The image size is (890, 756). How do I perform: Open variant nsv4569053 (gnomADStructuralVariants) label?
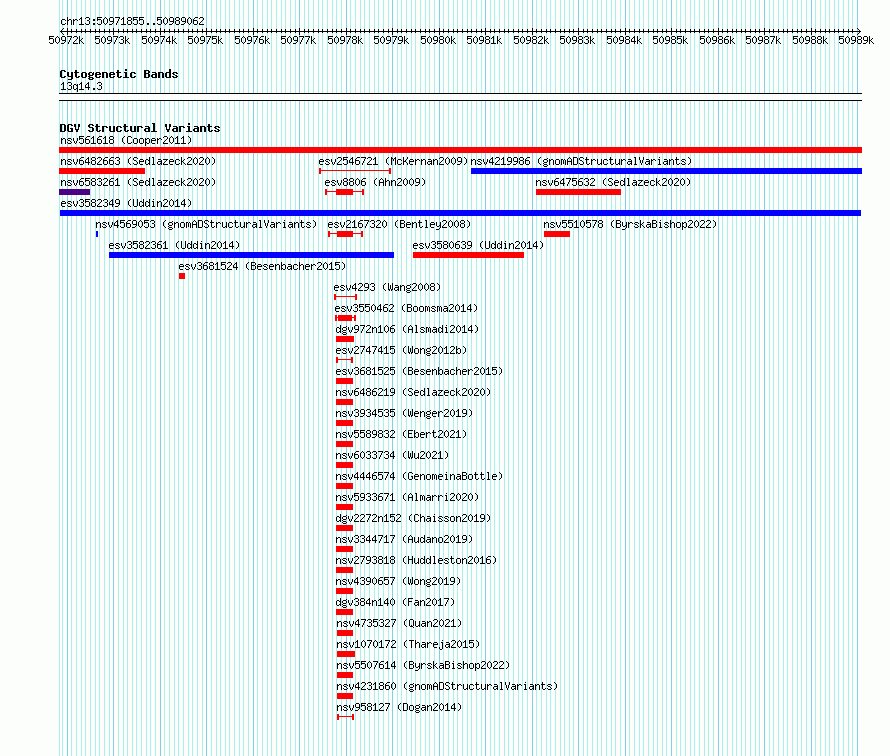(x=206, y=224)
